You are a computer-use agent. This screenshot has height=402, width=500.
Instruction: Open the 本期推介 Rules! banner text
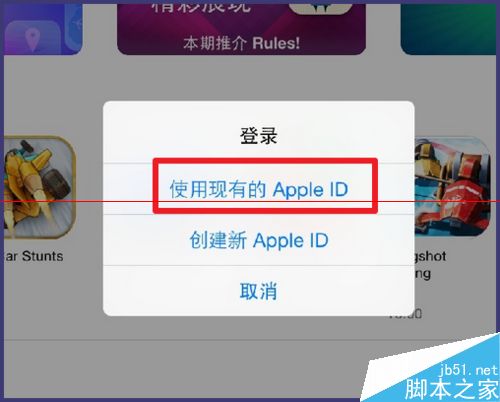tap(242, 43)
